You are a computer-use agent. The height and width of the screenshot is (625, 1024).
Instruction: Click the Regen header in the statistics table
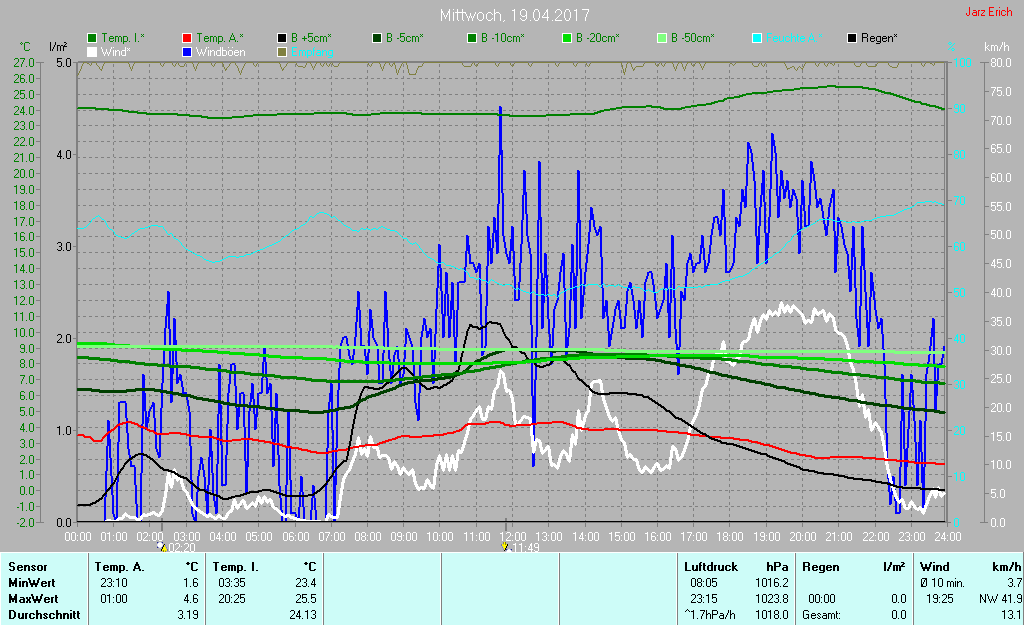[x=820, y=567]
